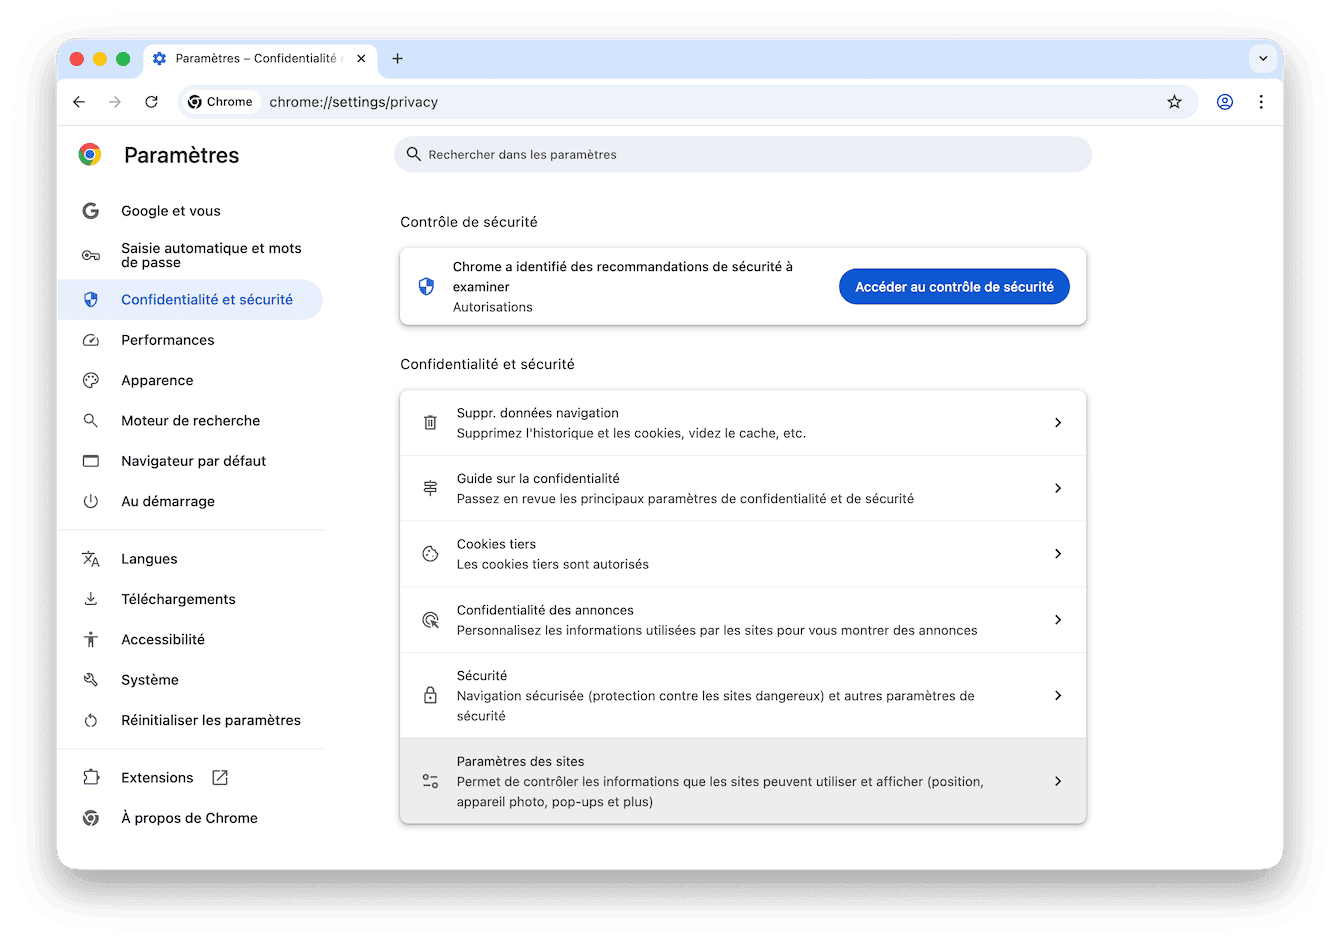Click the external link icon beside Extensions
Image resolution: width=1340 pixels, height=944 pixels.
coord(219,777)
